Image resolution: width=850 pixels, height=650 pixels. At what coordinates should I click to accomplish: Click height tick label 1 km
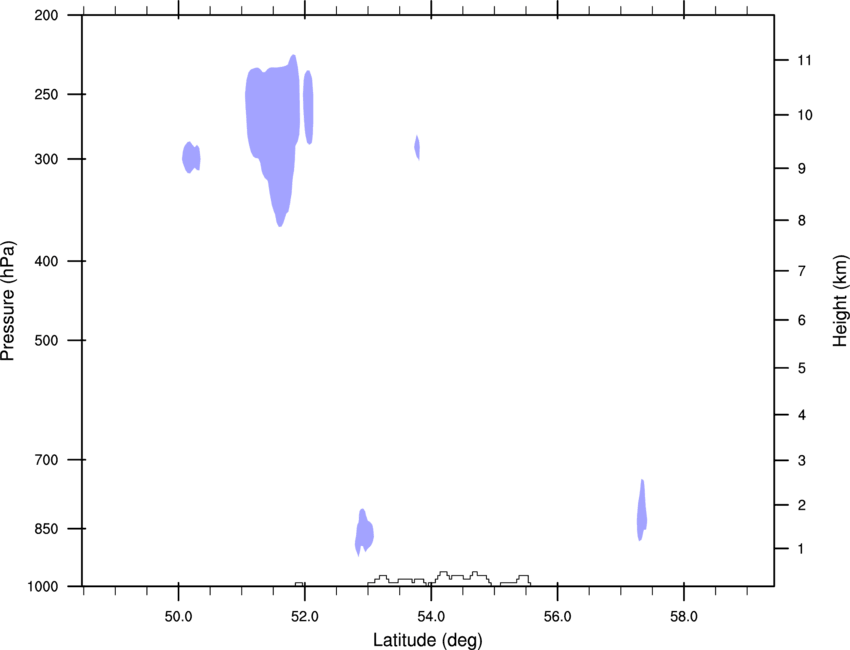tap(801, 549)
